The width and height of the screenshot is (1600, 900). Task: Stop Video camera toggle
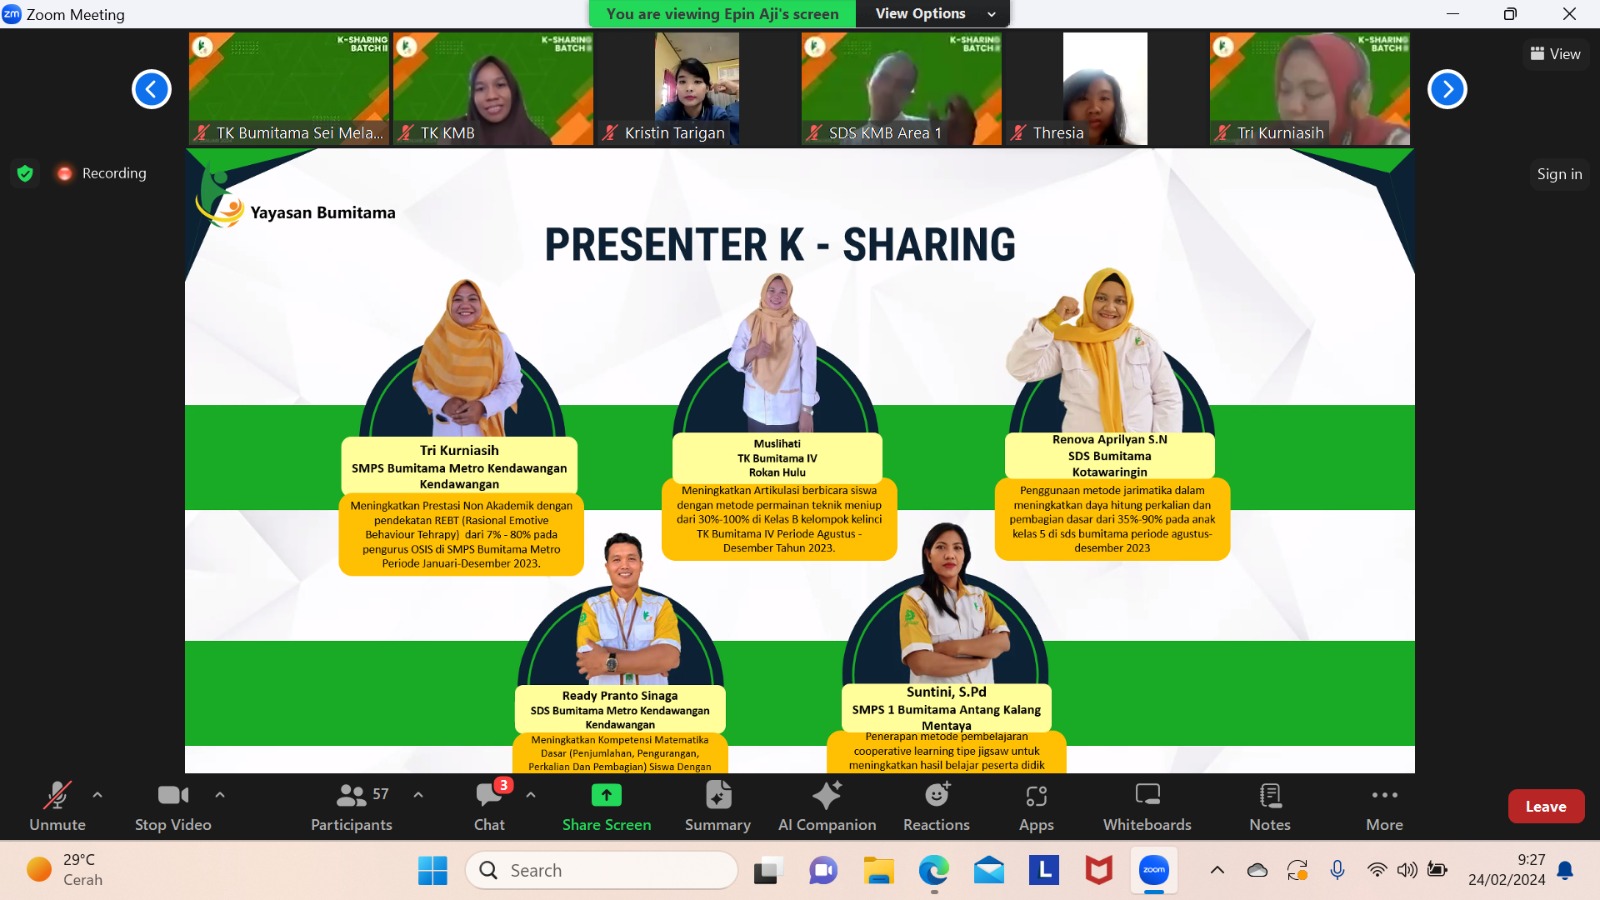coord(173,806)
